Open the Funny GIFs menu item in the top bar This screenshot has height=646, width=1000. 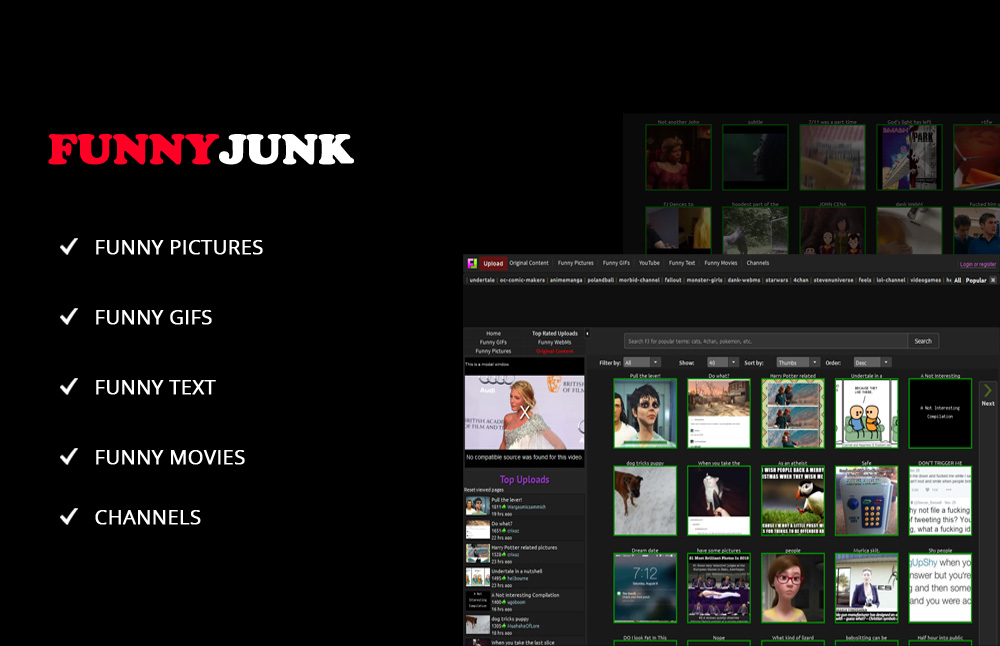click(616, 263)
